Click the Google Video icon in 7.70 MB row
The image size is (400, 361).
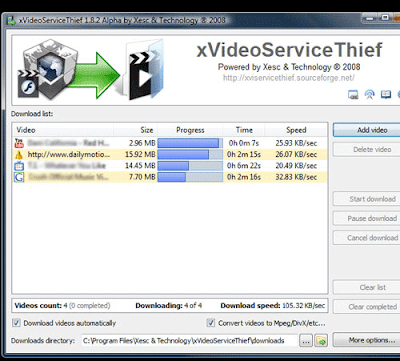[19, 177]
